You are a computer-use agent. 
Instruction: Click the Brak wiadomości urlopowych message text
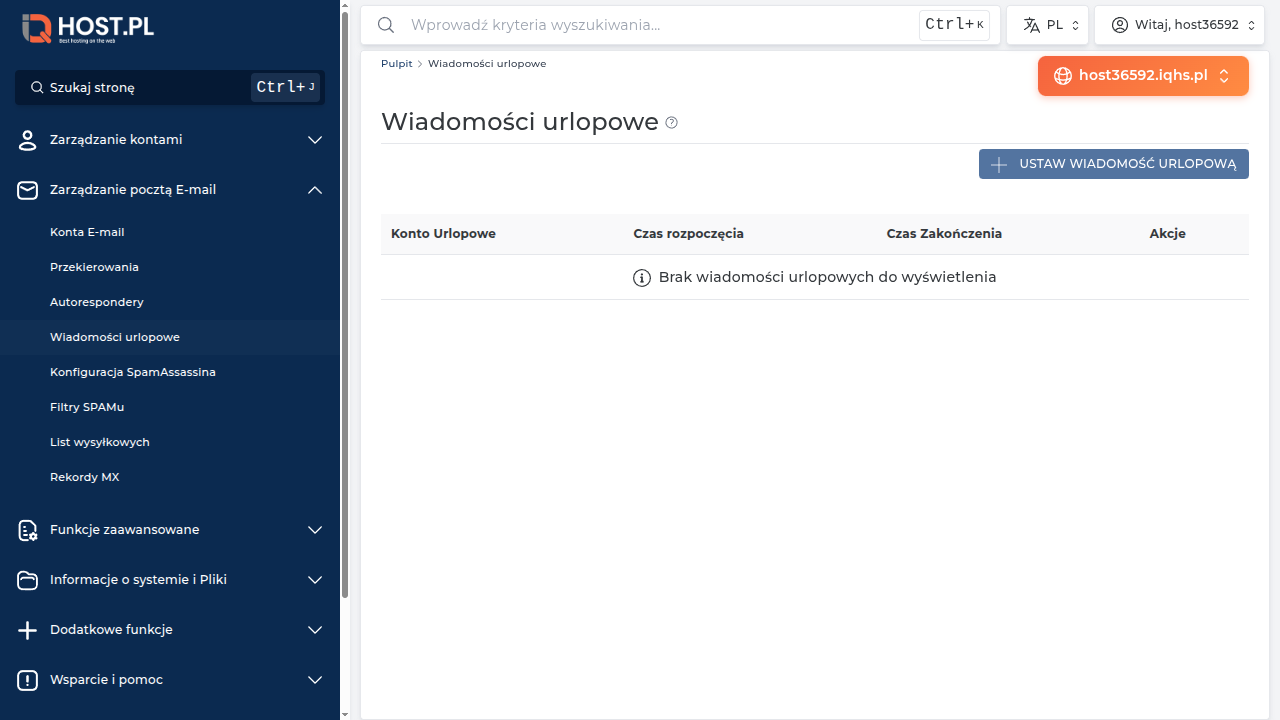827,277
